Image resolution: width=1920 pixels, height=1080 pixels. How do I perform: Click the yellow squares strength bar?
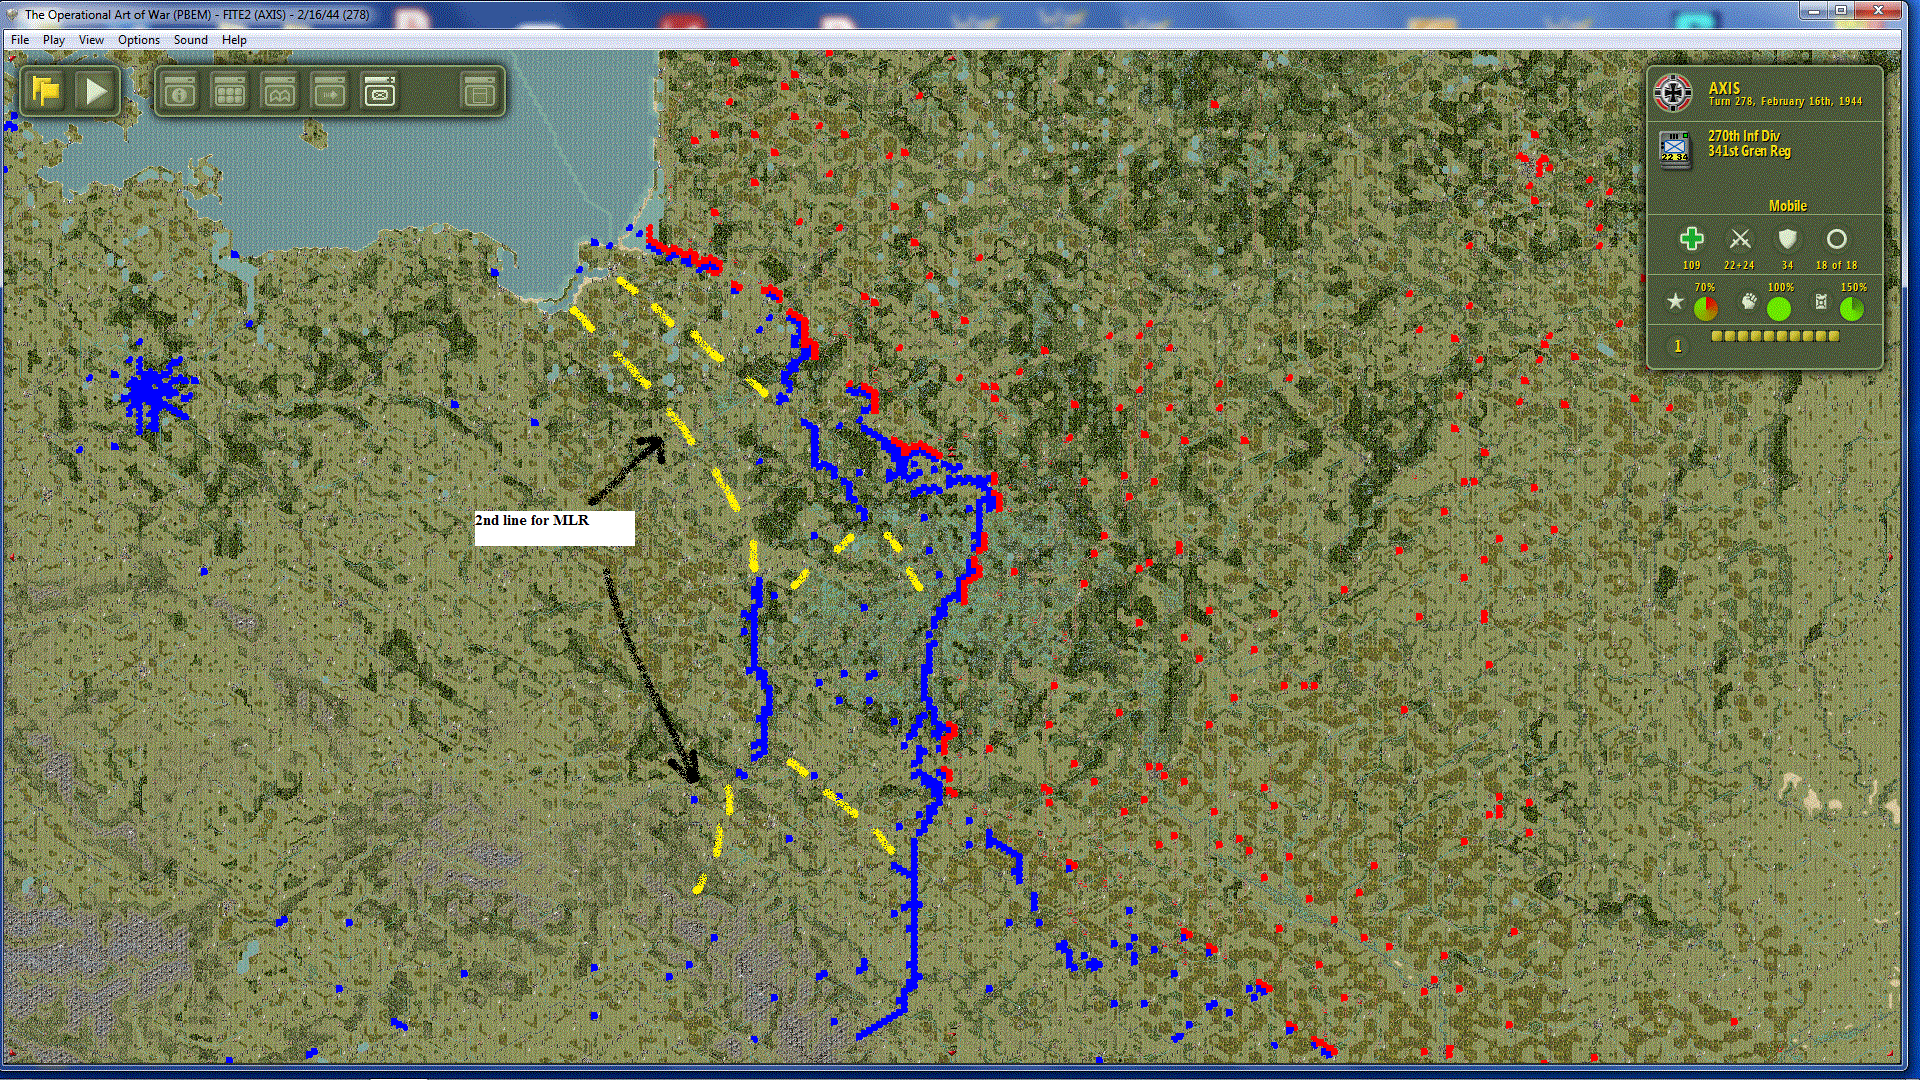click(x=1775, y=336)
